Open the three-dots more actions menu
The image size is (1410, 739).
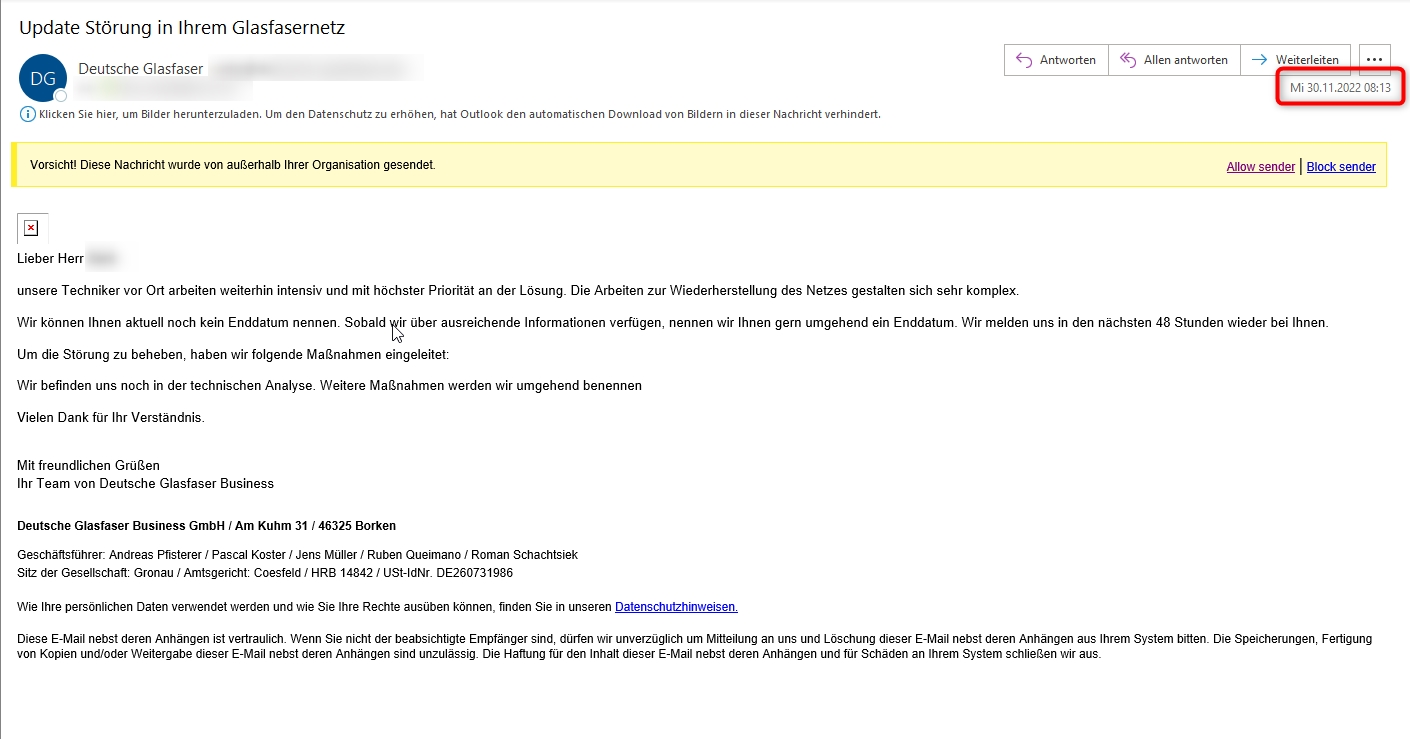click(x=1375, y=60)
